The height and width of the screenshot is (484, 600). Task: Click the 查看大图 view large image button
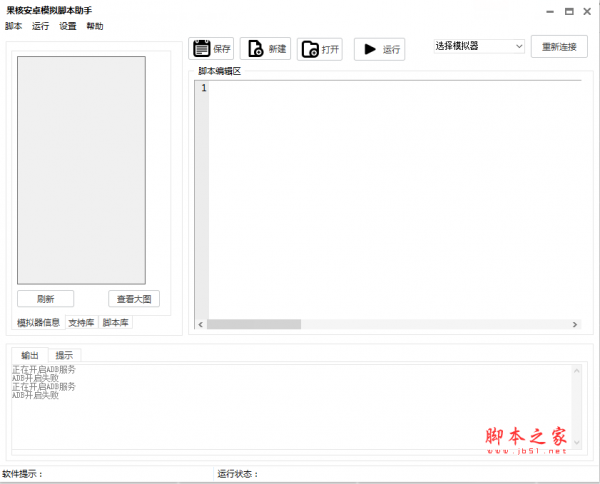click(x=134, y=299)
